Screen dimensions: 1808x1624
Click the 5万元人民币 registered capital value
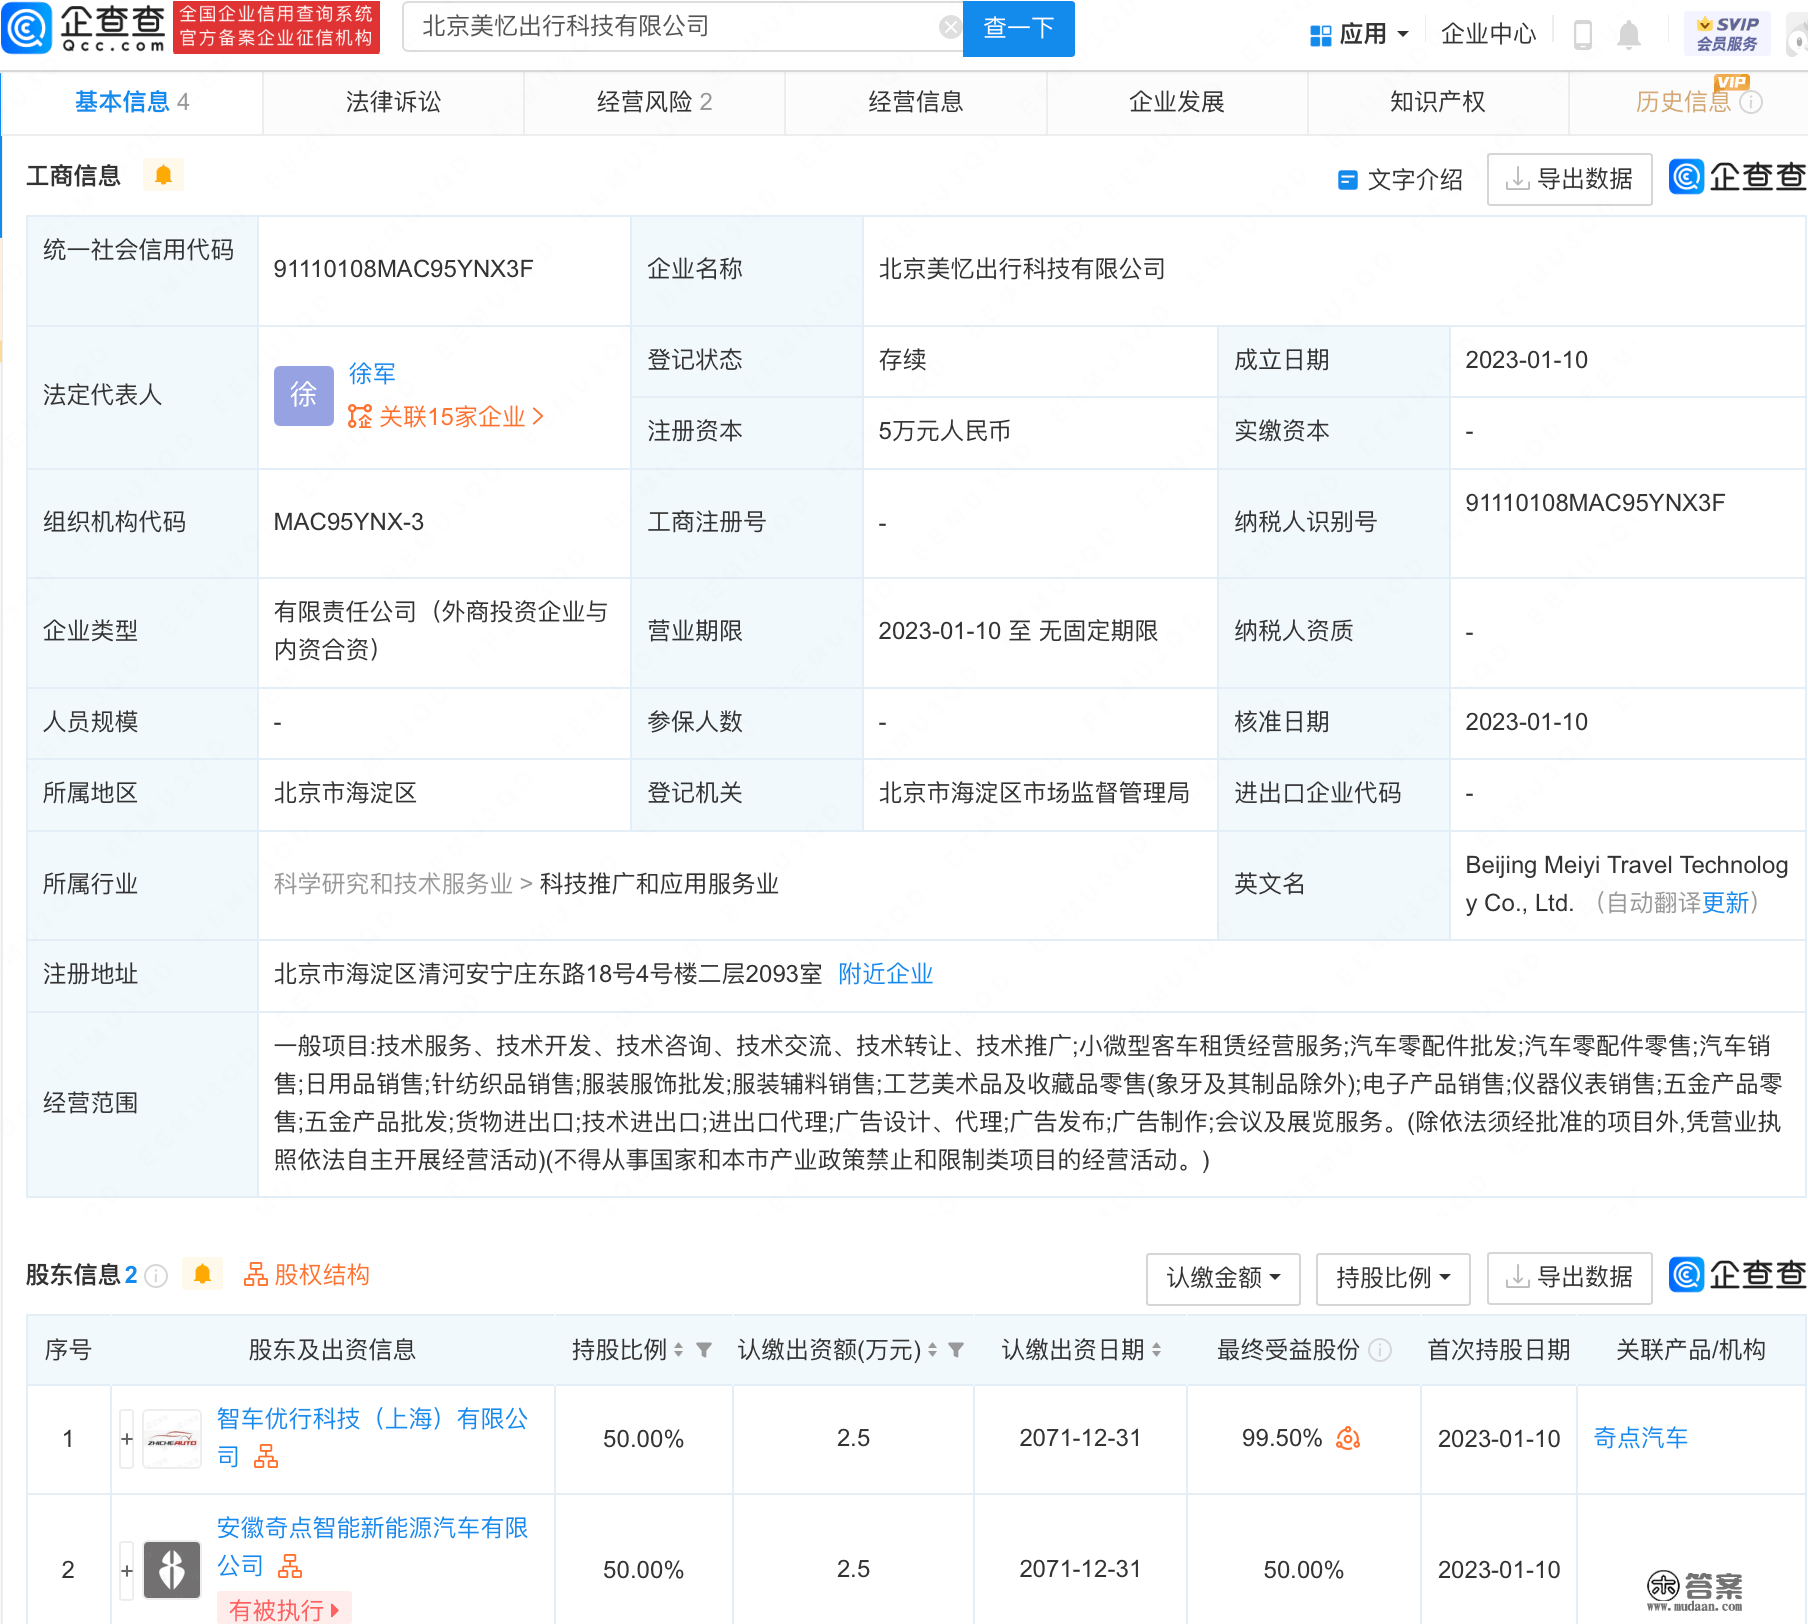point(944,431)
